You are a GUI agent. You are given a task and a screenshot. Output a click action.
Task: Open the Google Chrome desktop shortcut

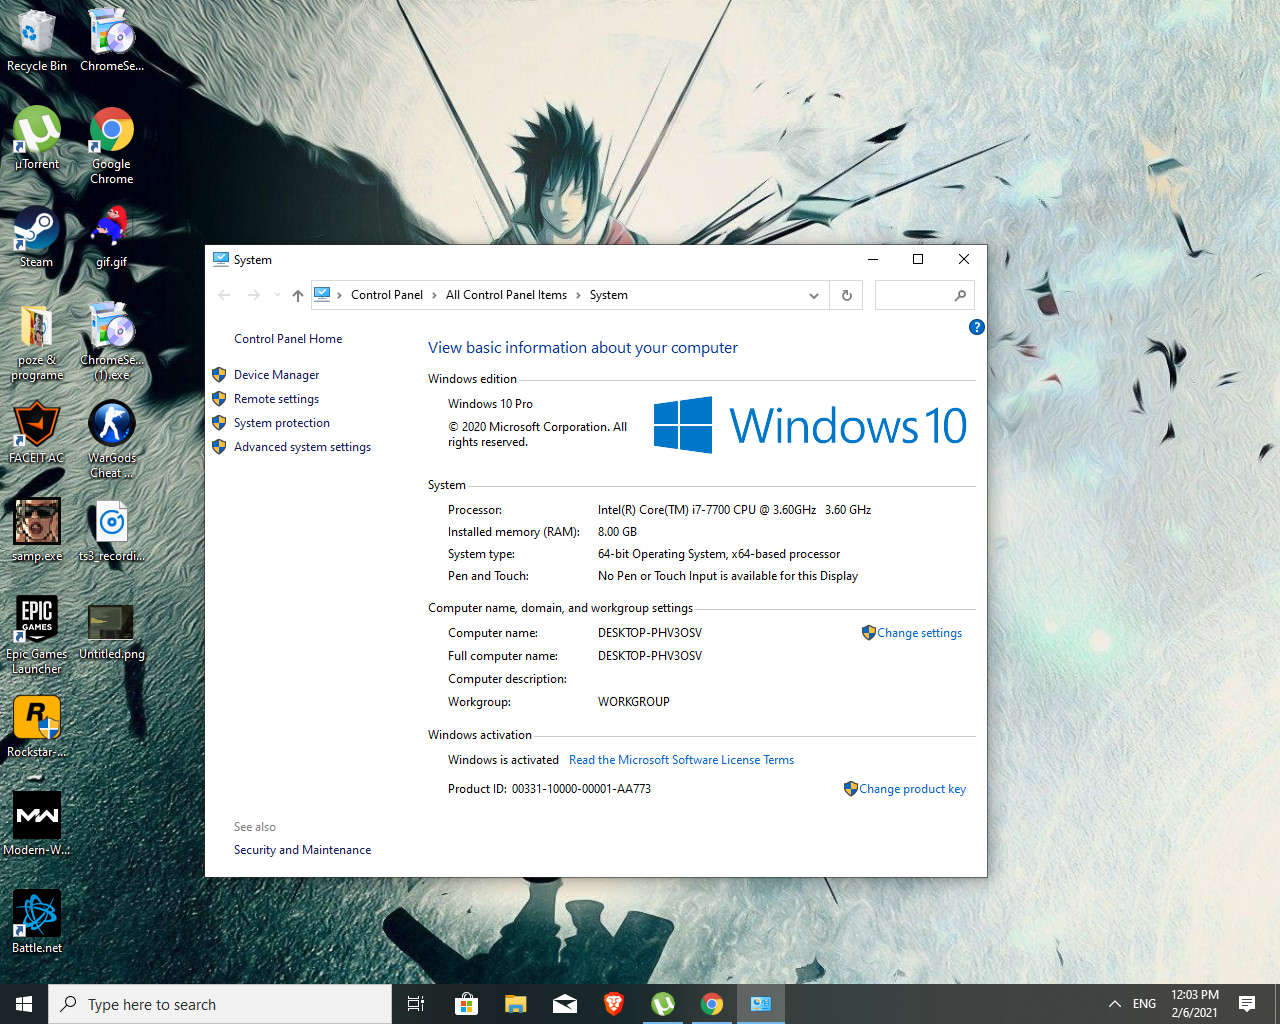click(x=112, y=145)
